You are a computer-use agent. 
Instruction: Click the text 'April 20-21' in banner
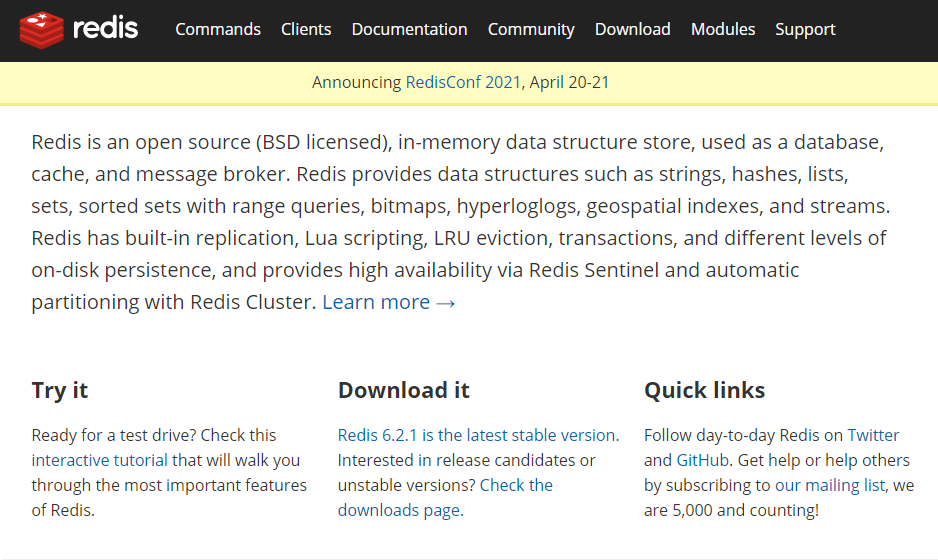[569, 82]
